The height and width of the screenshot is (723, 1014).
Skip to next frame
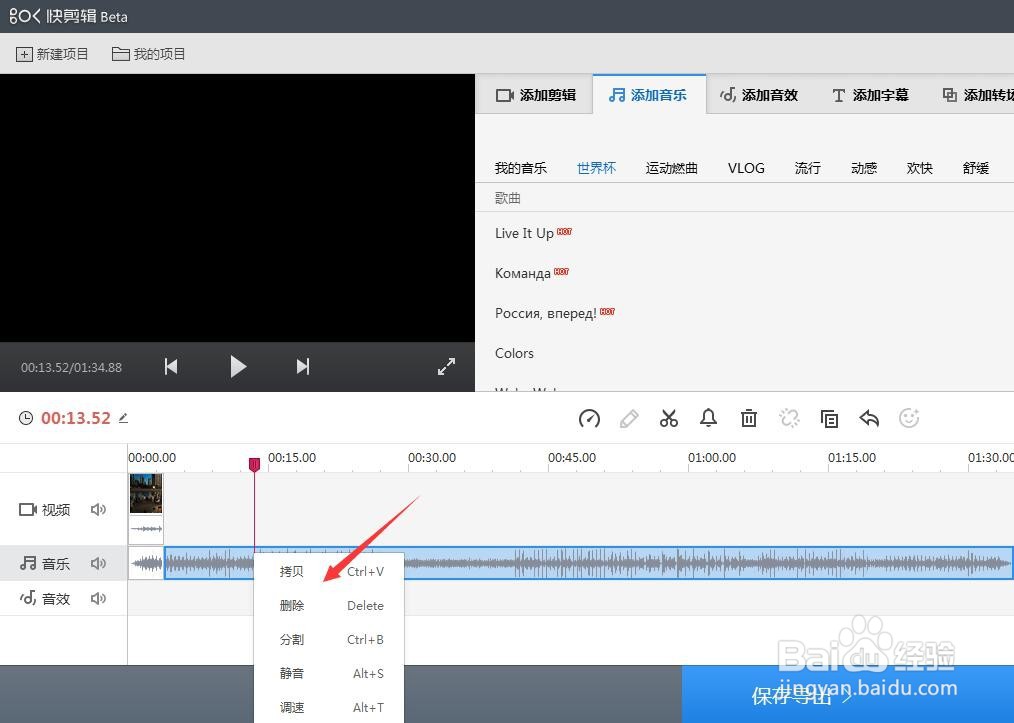point(303,367)
